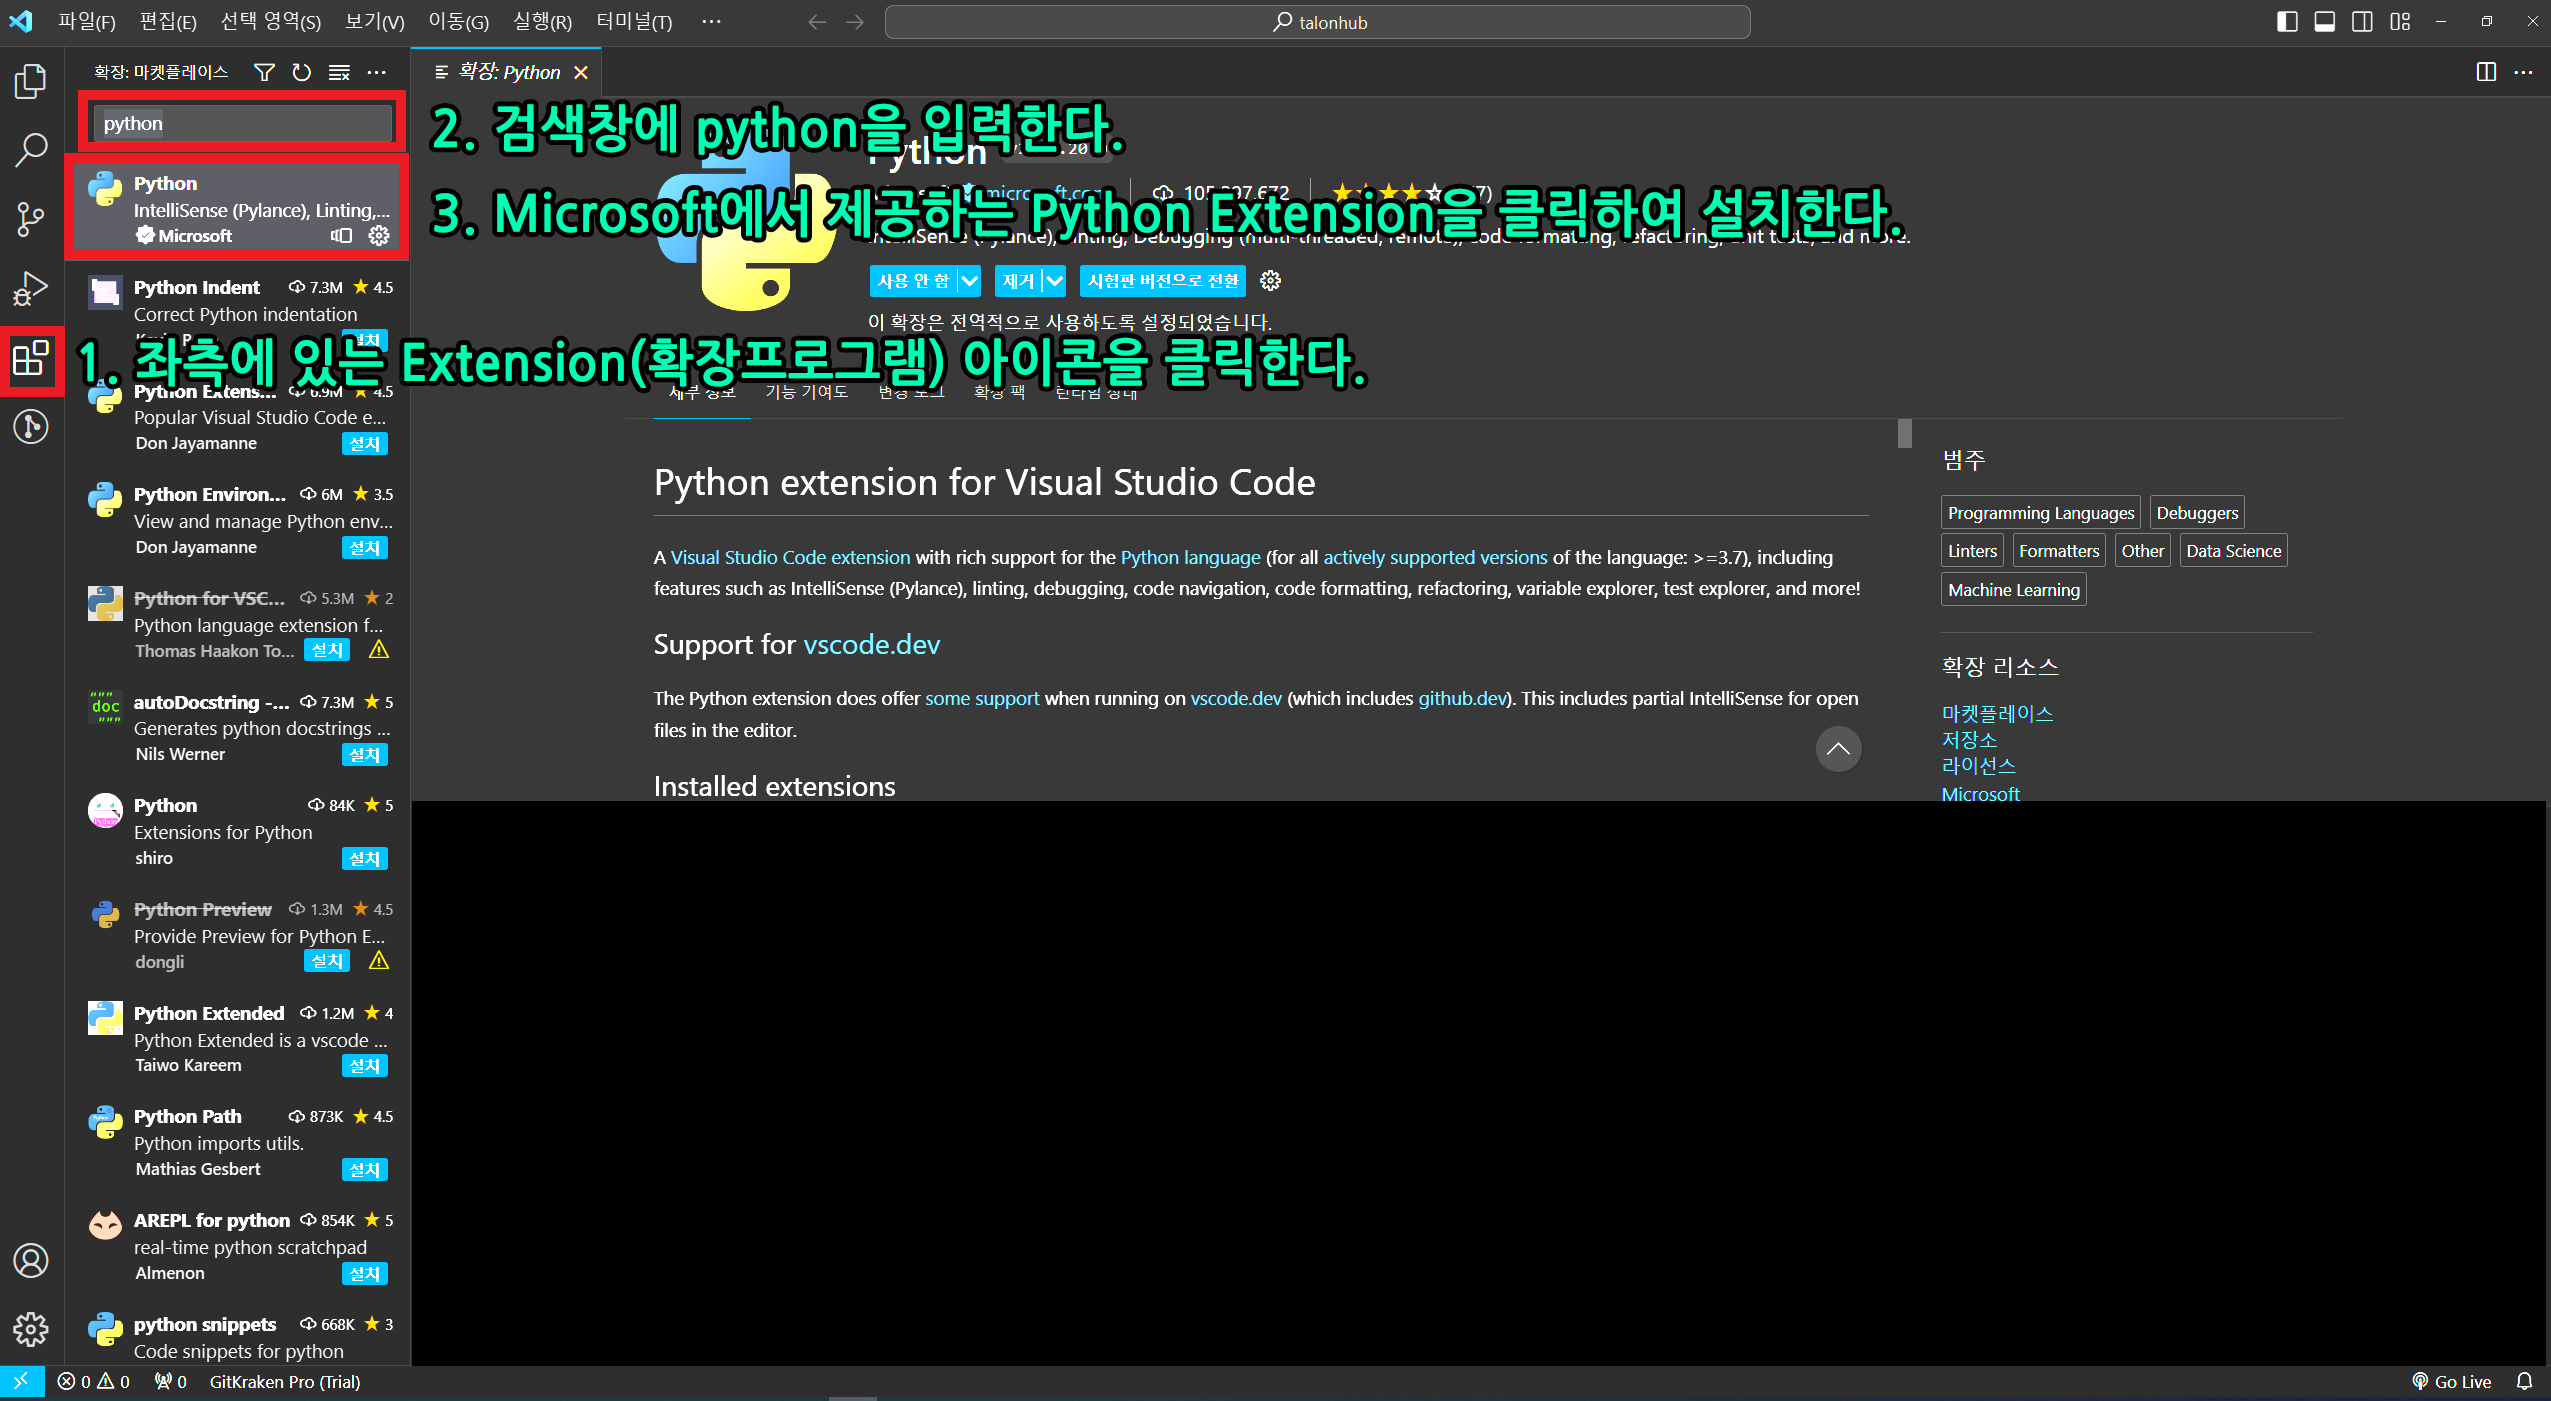Viewport: 2551px width, 1401px height.
Task: Open the Manage gear in activity bar
Action: click(30, 1329)
